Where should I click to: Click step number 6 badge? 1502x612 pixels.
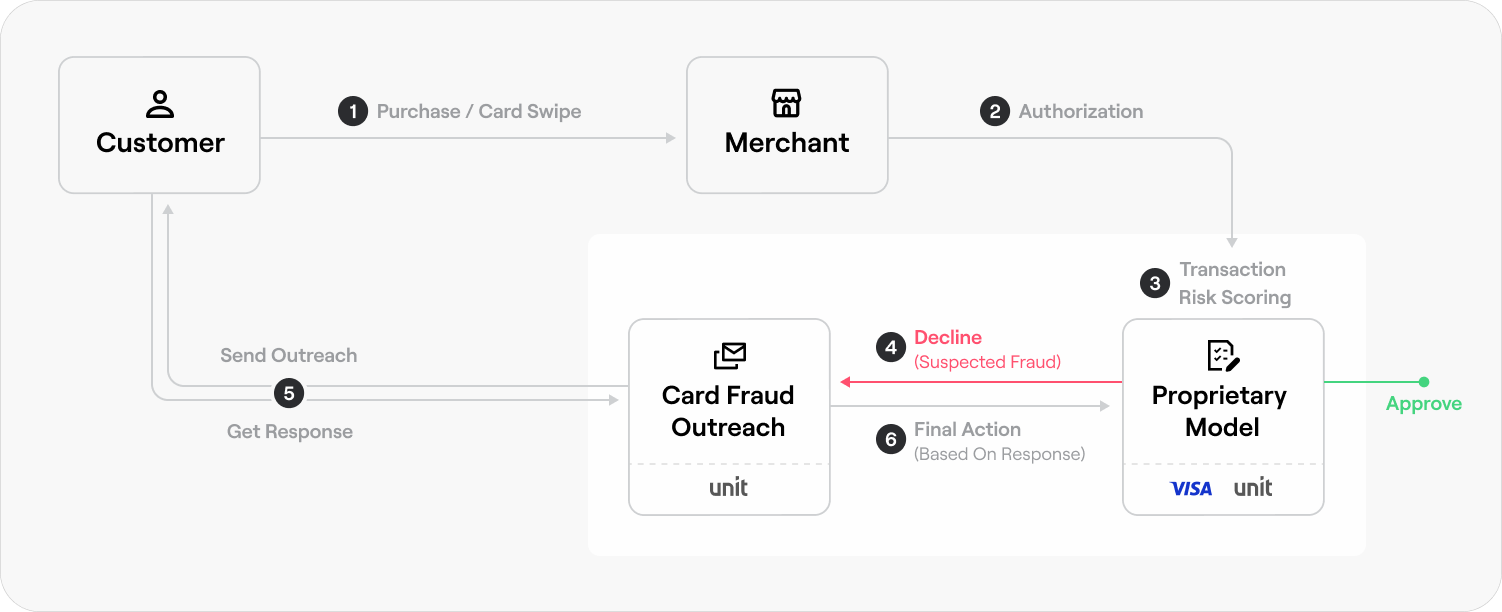[x=890, y=440]
